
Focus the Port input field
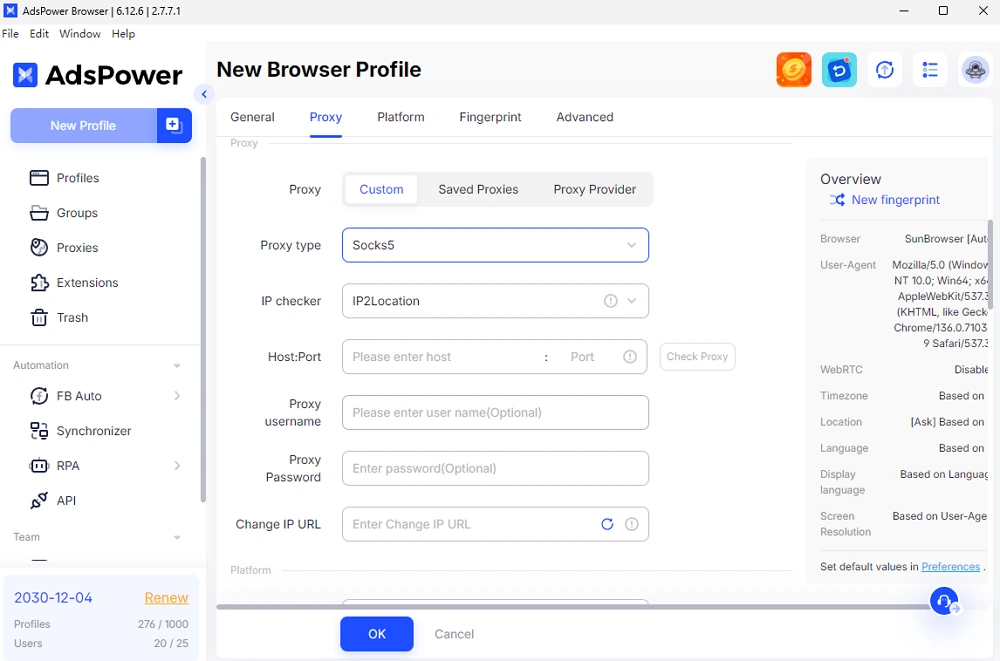click(x=585, y=357)
